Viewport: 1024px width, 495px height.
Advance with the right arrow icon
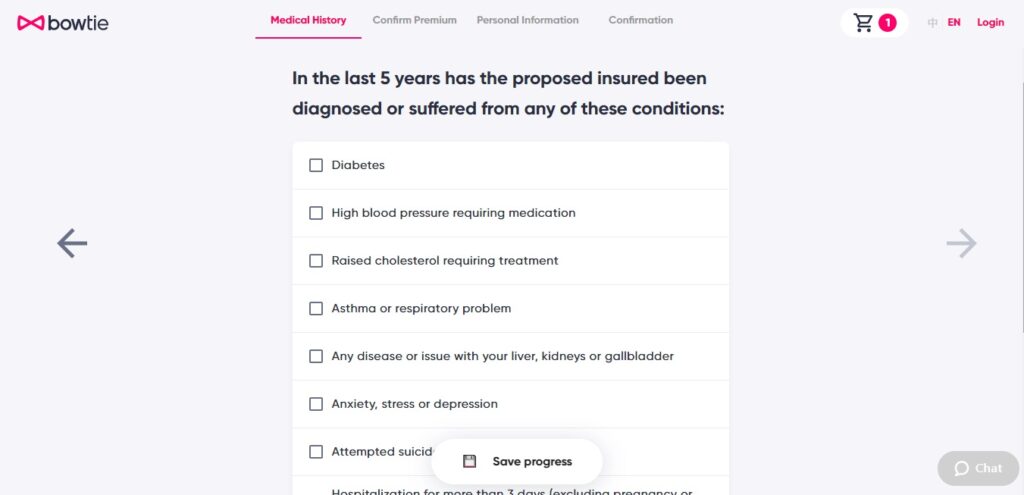click(x=961, y=243)
